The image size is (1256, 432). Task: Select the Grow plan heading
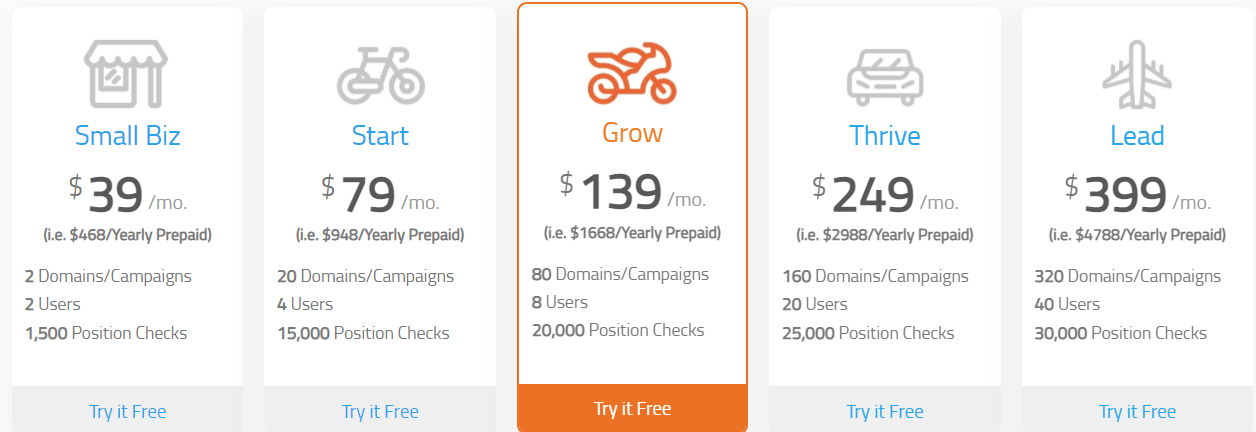coord(632,133)
